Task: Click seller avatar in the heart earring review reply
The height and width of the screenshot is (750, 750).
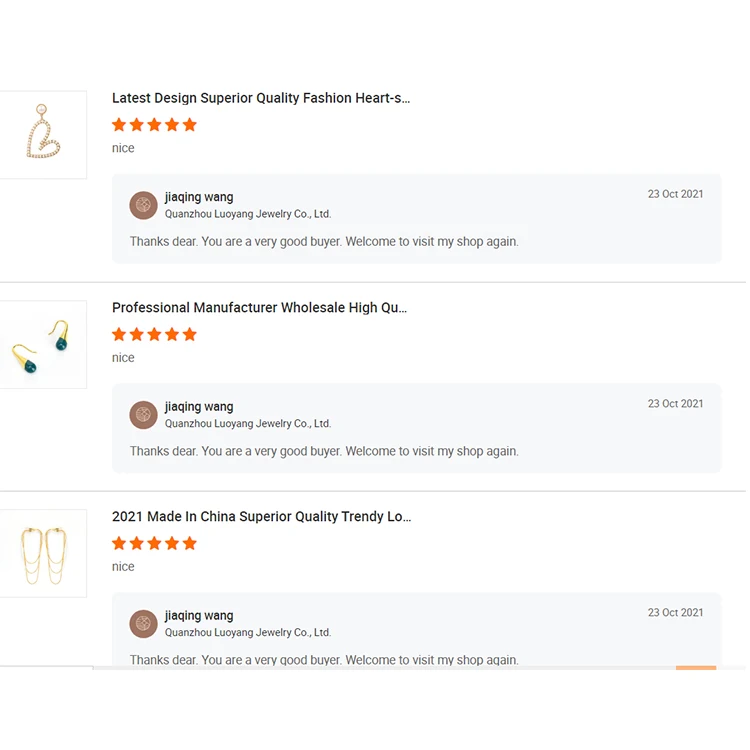Action: 144,205
